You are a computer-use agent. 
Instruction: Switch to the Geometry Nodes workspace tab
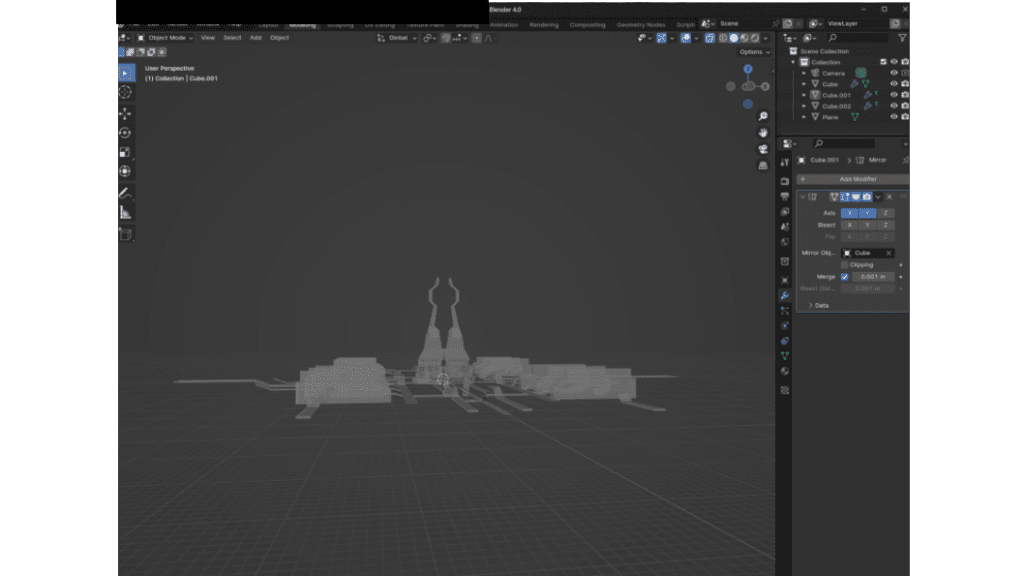[x=641, y=25]
